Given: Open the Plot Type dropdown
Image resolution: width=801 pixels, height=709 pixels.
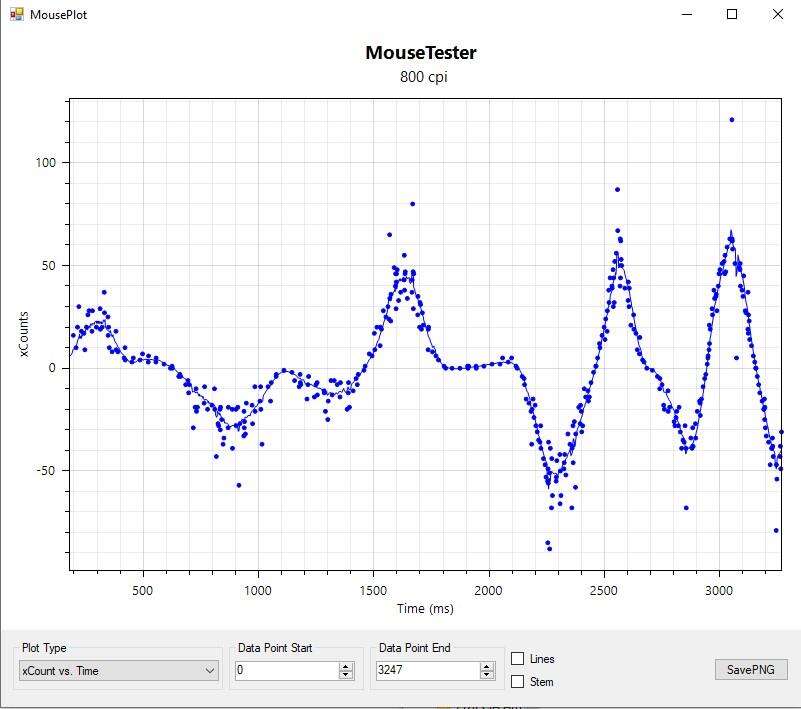Looking at the screenshot, I should click(x=119, y=671).
